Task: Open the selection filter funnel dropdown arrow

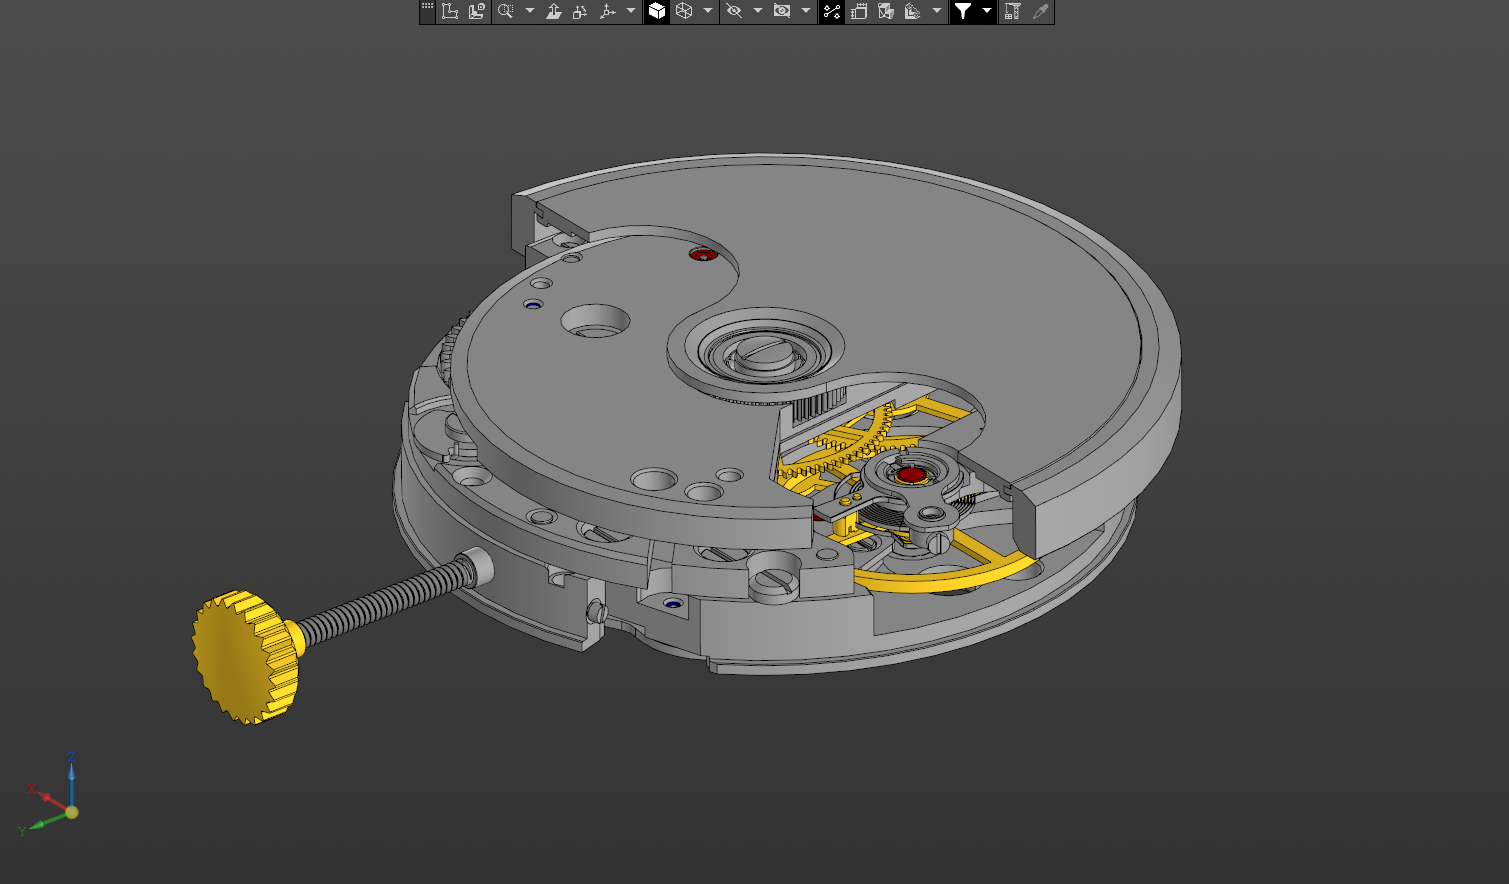Action: pos(987,11)
